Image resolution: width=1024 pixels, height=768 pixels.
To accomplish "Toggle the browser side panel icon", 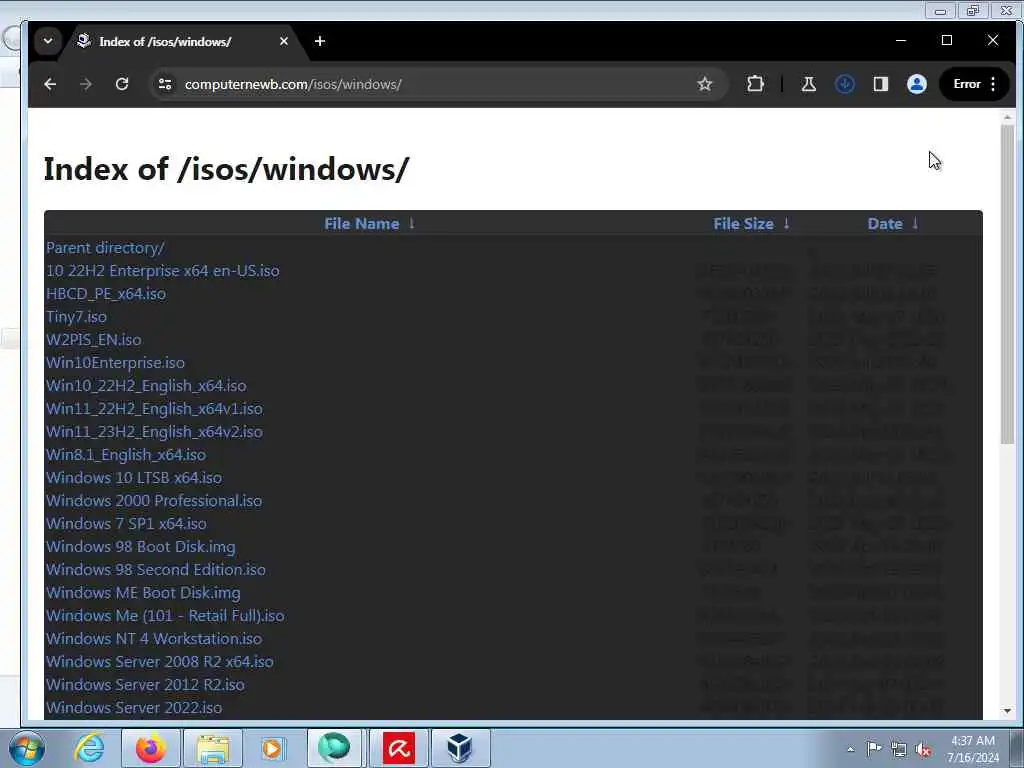I will click(x=880, y=84).
